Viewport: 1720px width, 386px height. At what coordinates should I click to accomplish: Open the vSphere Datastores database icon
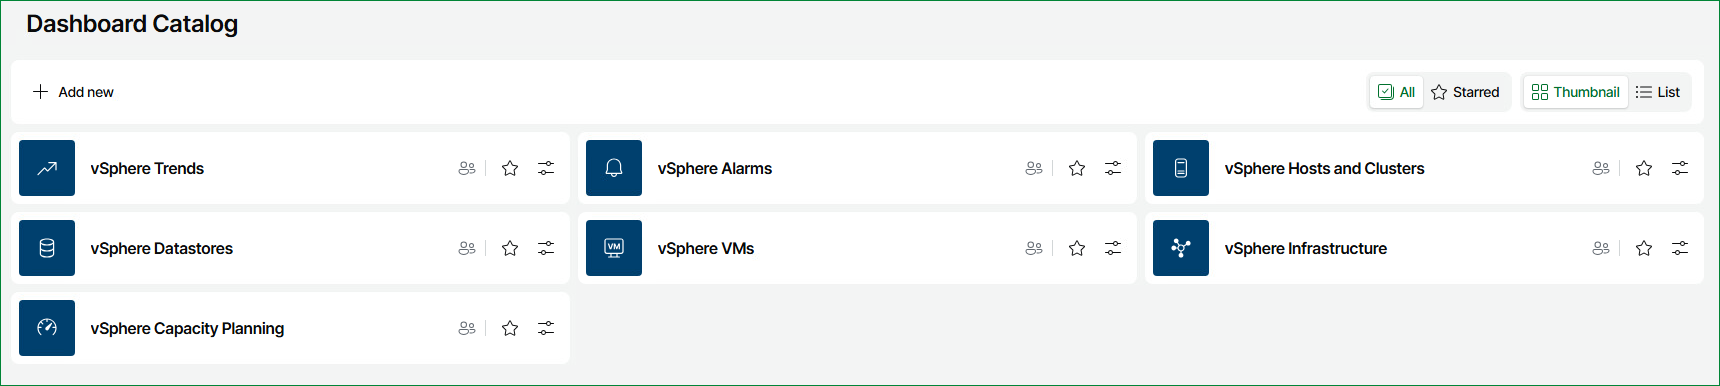(47, 248)
